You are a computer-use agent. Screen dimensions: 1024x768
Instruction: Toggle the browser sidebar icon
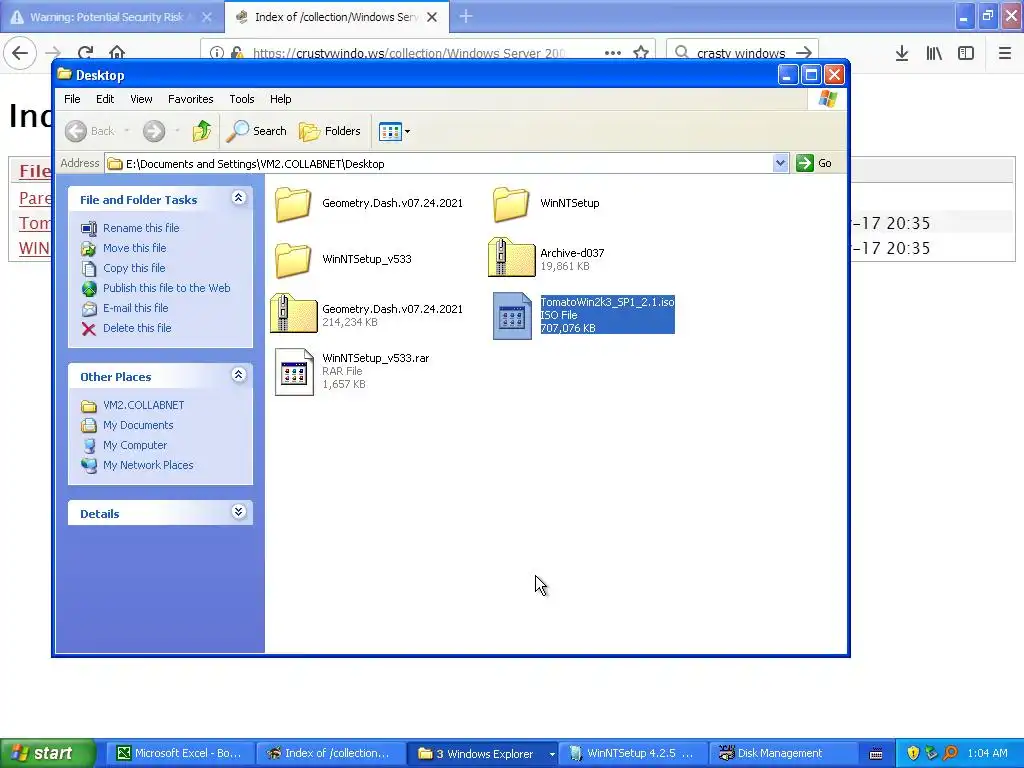coord(966,54)
